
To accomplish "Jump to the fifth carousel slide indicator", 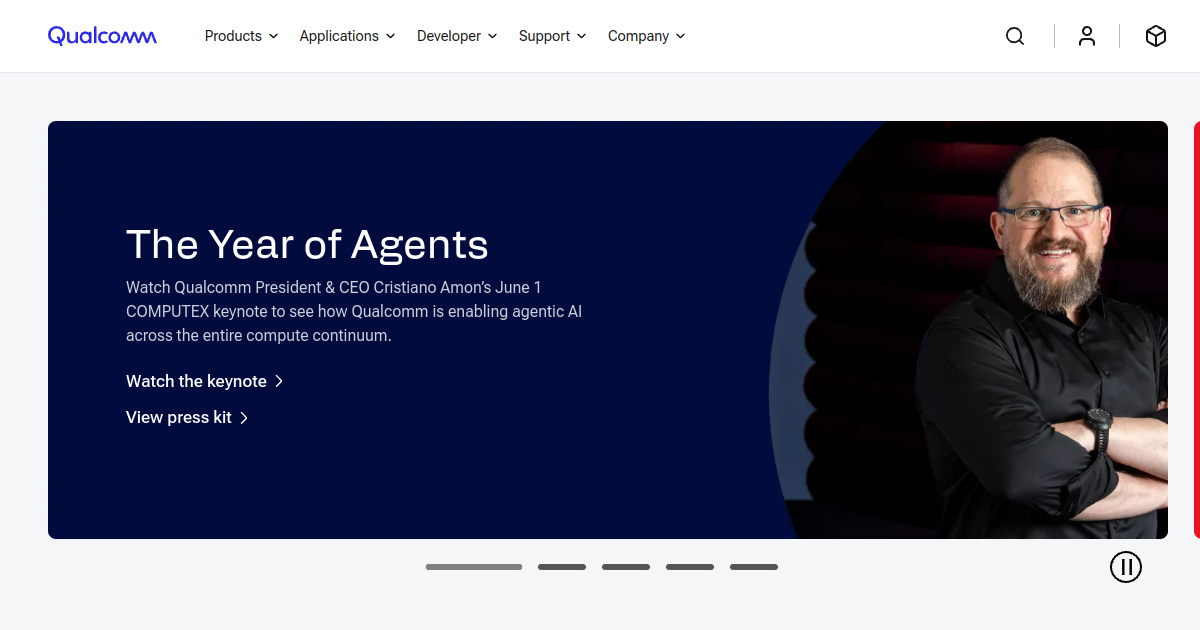I will coord(754,567).
